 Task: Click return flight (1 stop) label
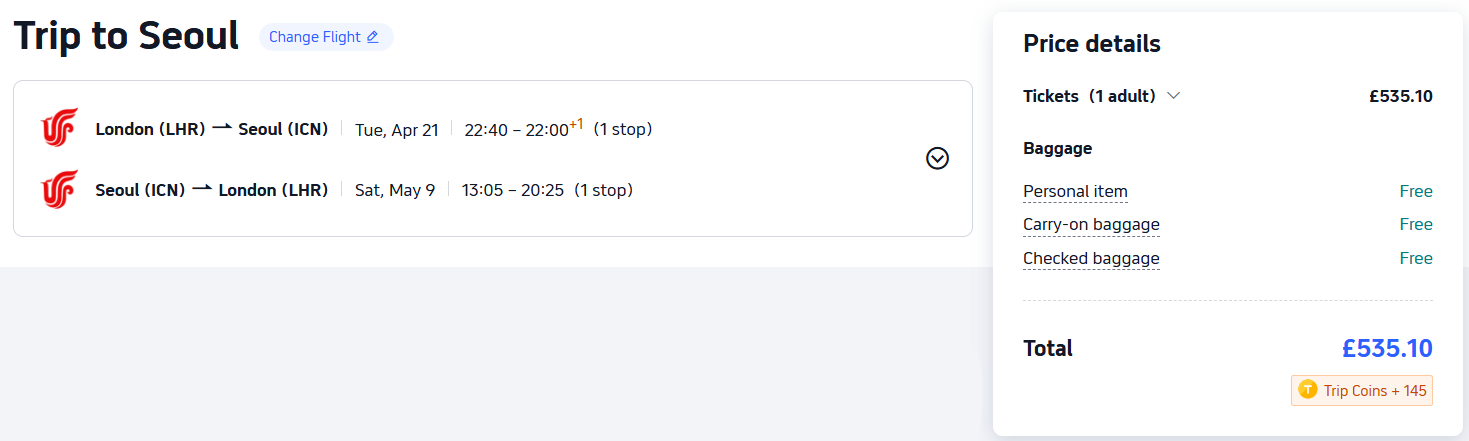coord(603,190)
